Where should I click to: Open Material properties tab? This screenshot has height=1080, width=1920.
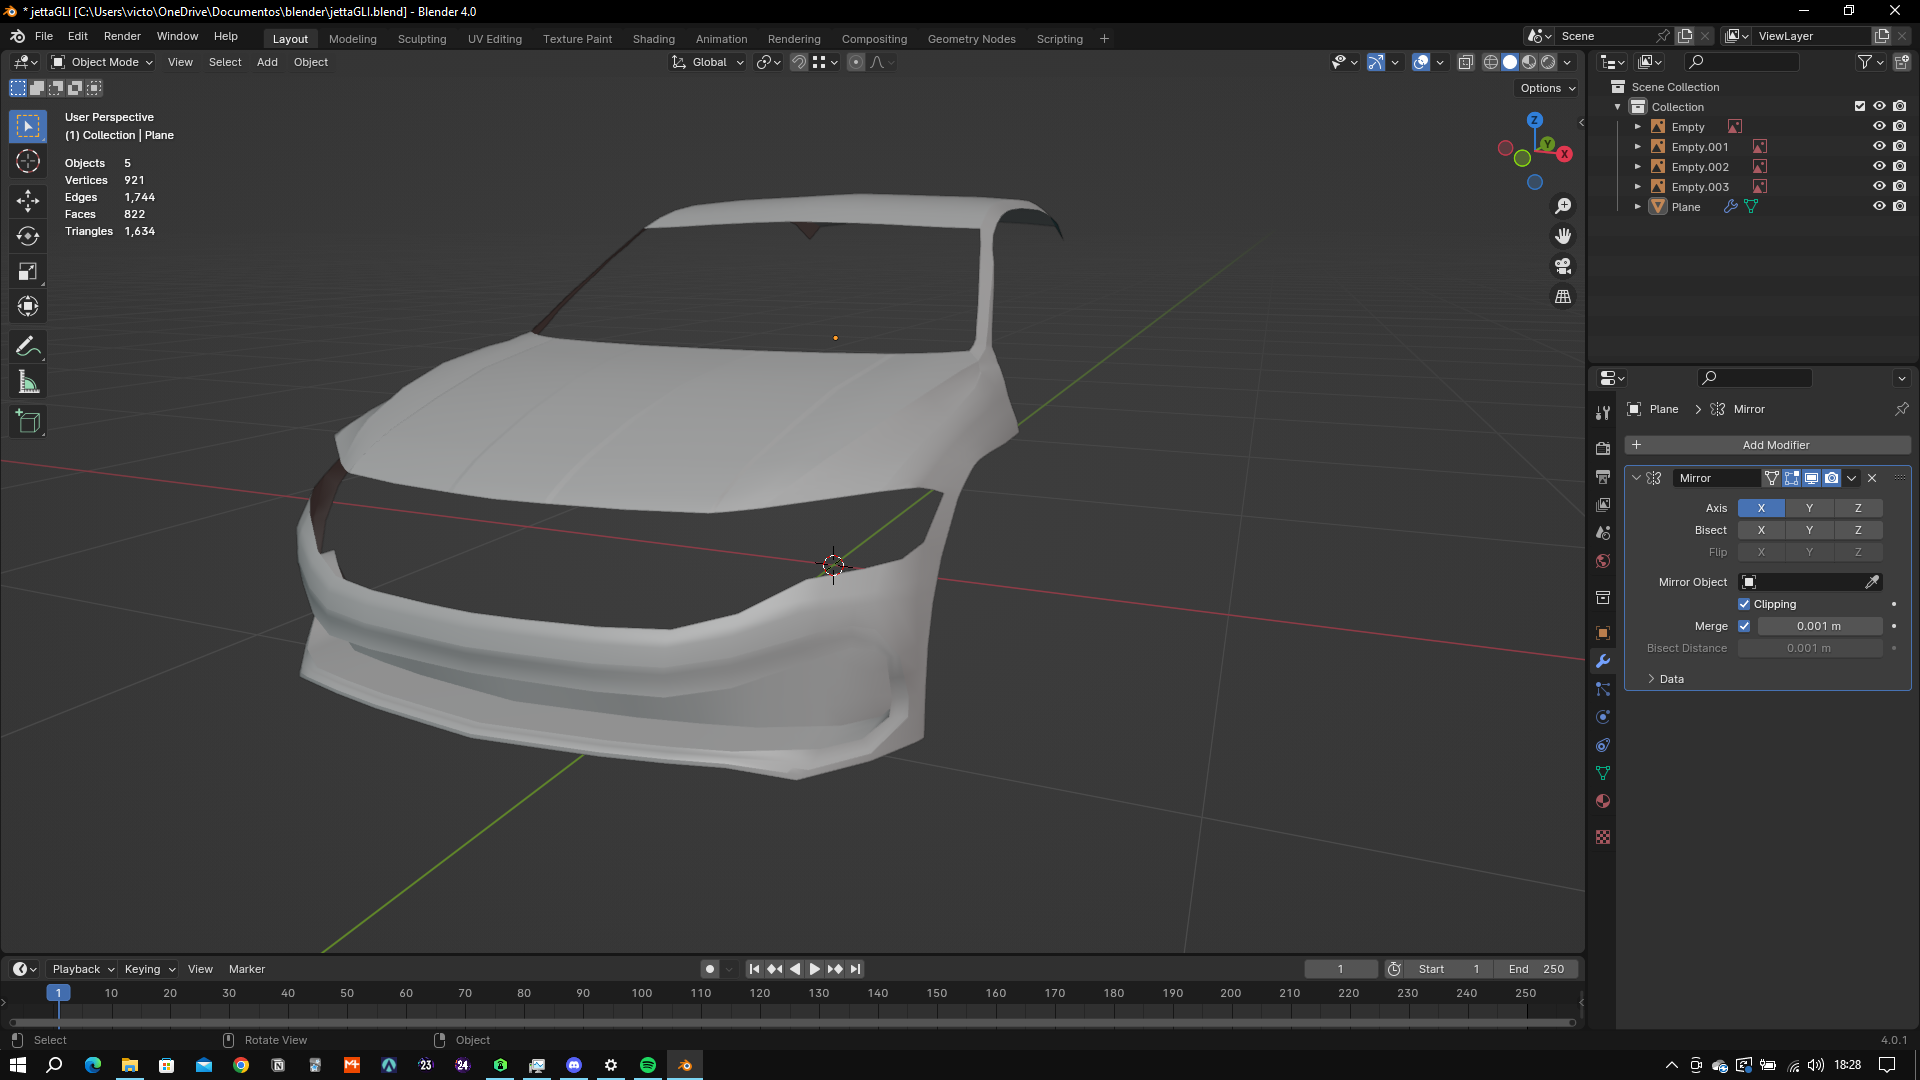(x=1603, y=801)
